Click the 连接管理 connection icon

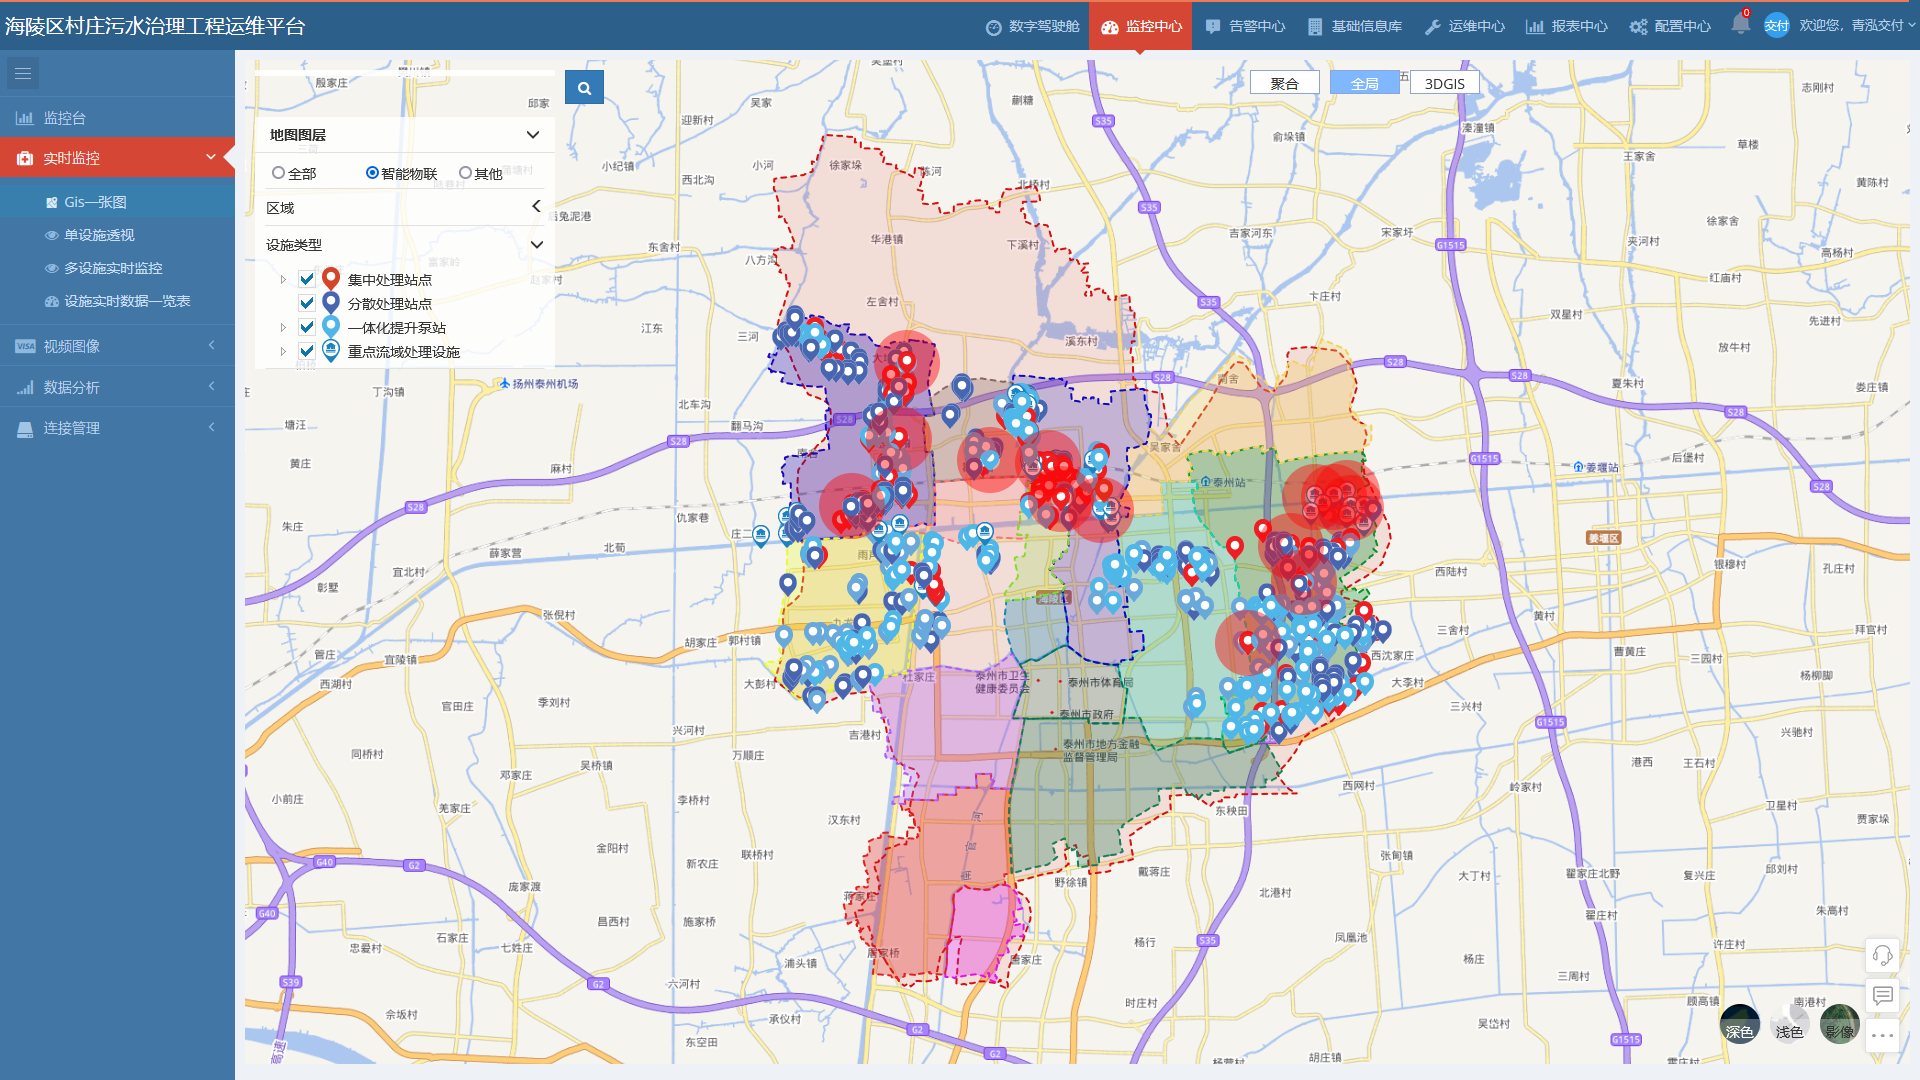(25, 428)
